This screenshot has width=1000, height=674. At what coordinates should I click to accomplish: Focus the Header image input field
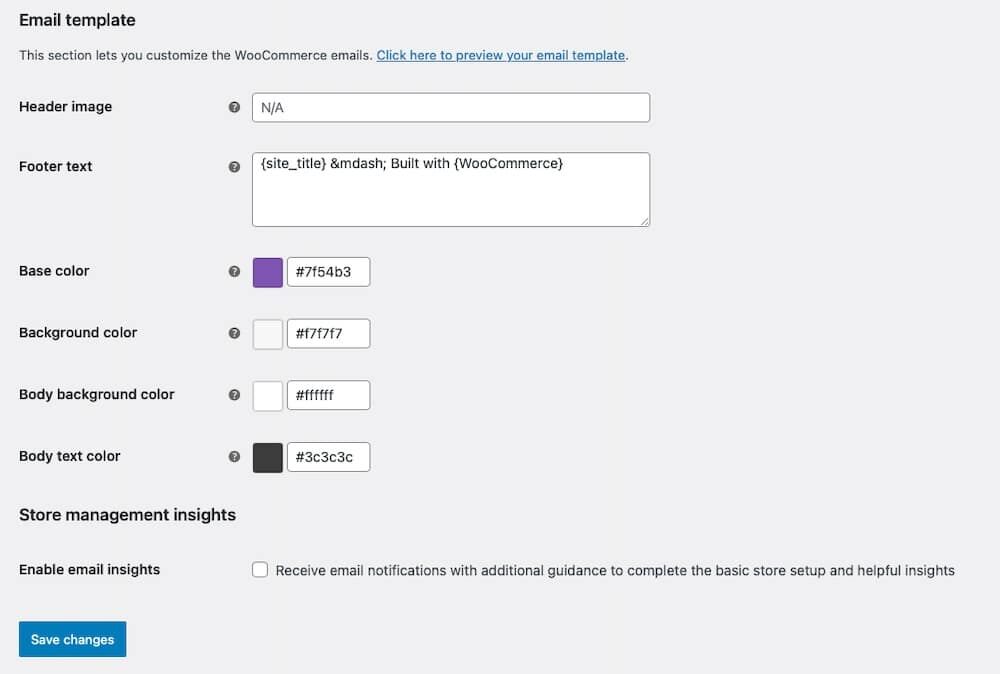(x=450, y=108)
